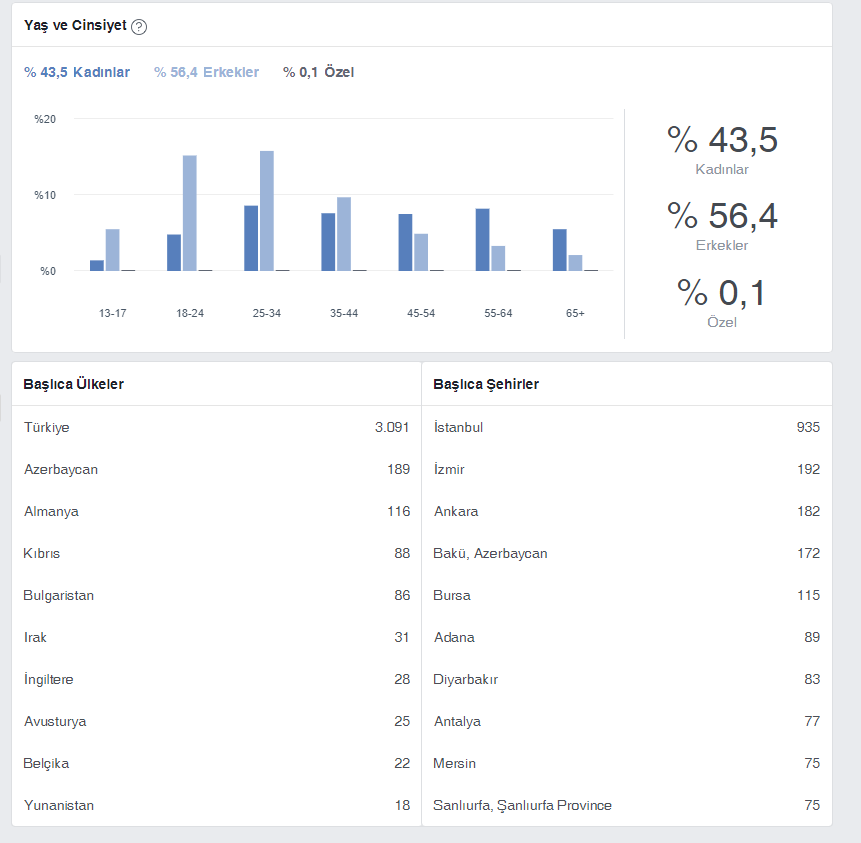Click the 25-34 women bar
Screen dimensions: 861x843
[251, 238]
